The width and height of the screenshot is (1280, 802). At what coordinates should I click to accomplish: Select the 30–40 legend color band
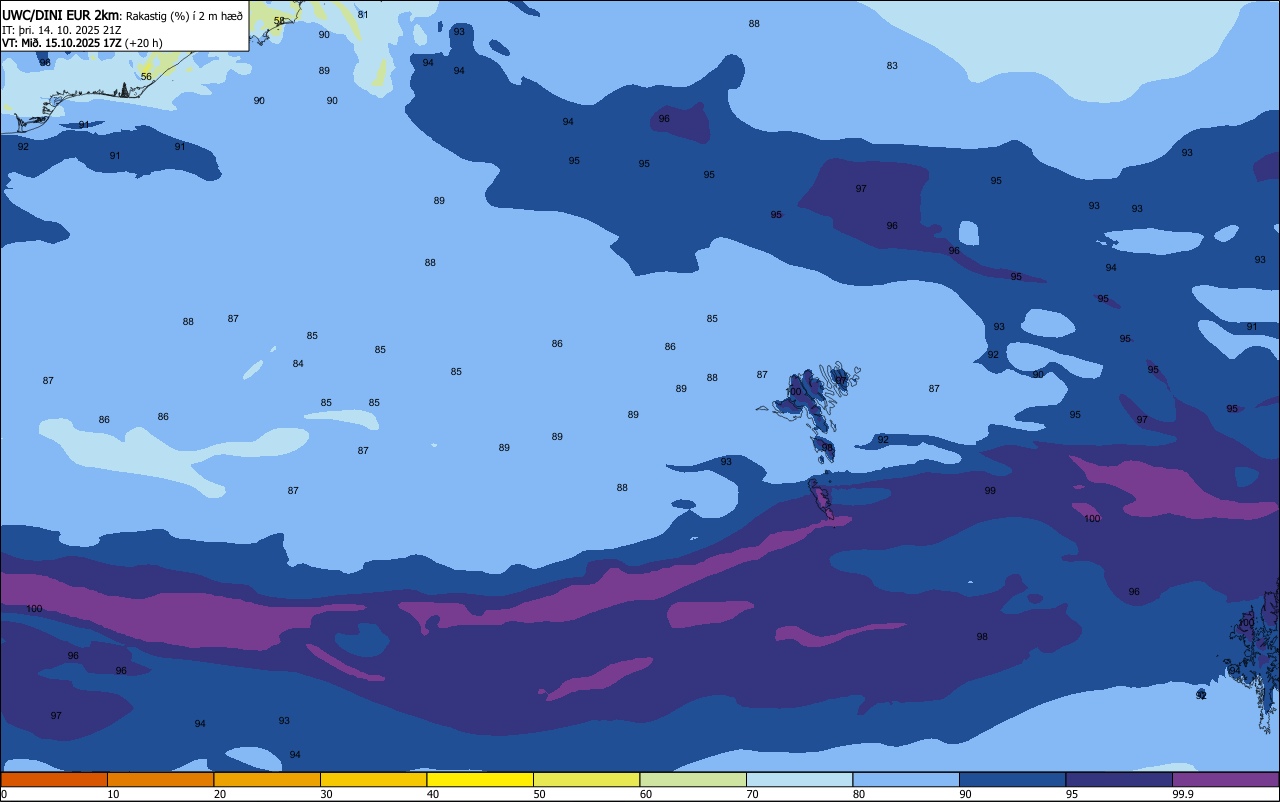click(x=373, y=779)
